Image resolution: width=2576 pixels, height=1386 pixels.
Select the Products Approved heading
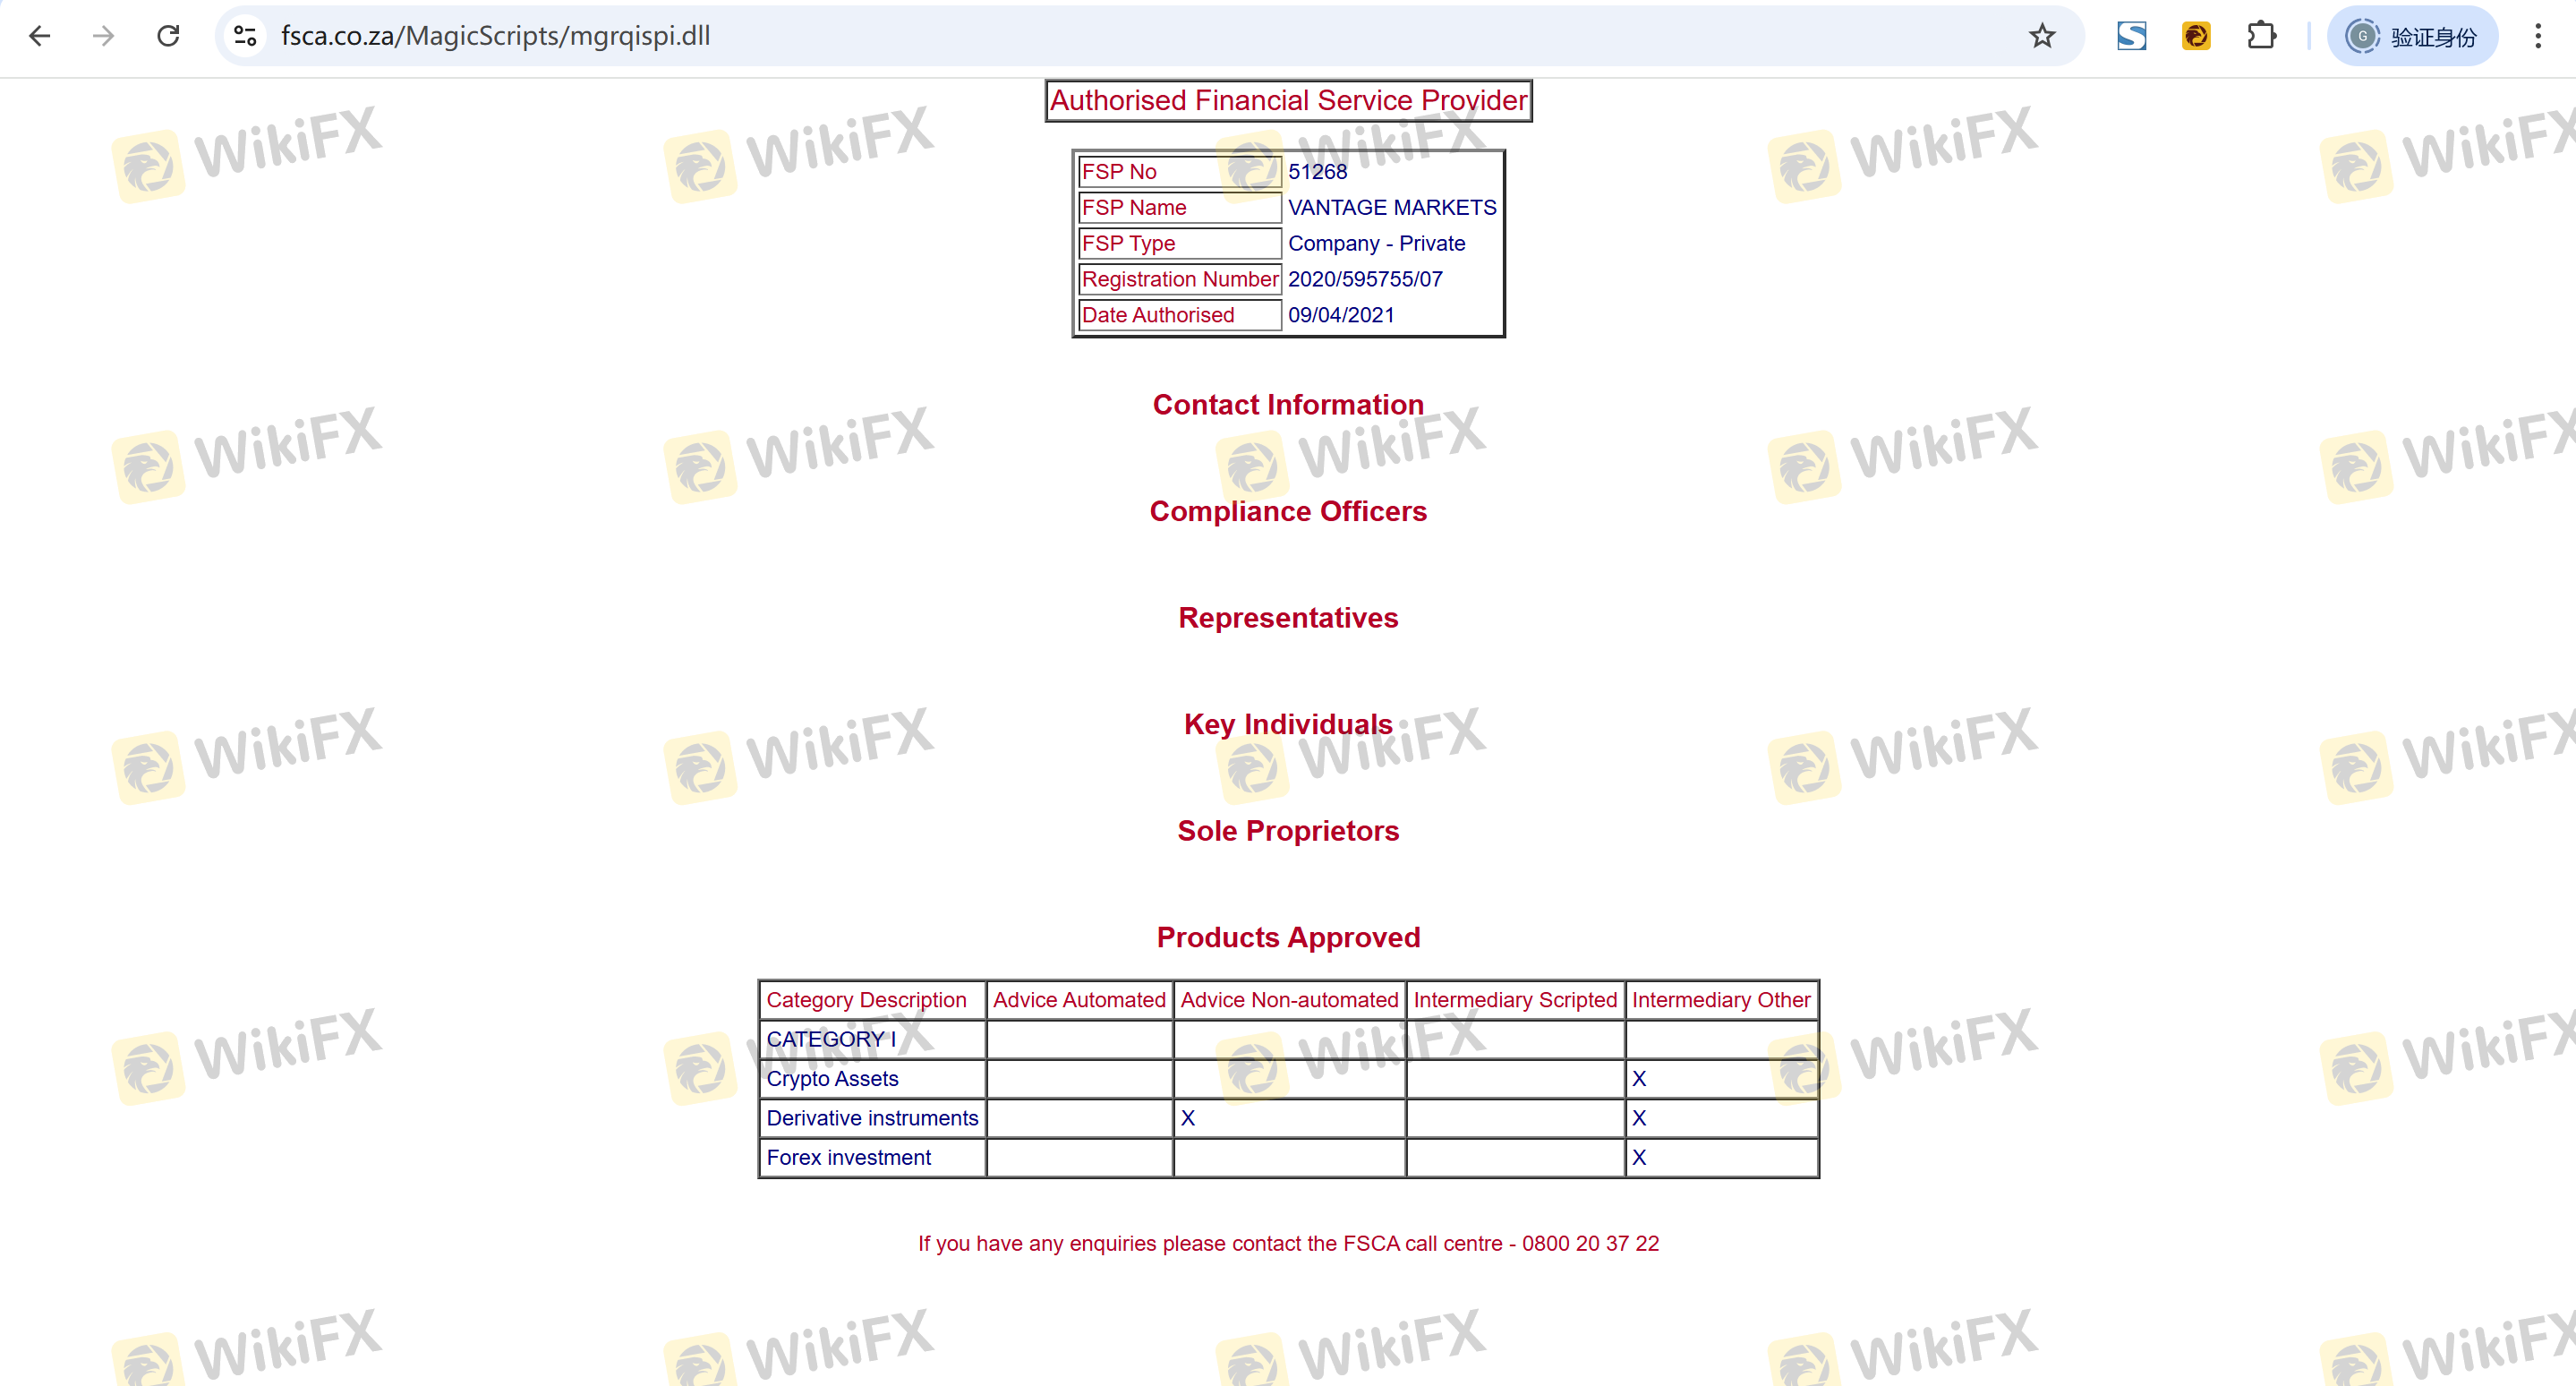(x=1288, y=937)
